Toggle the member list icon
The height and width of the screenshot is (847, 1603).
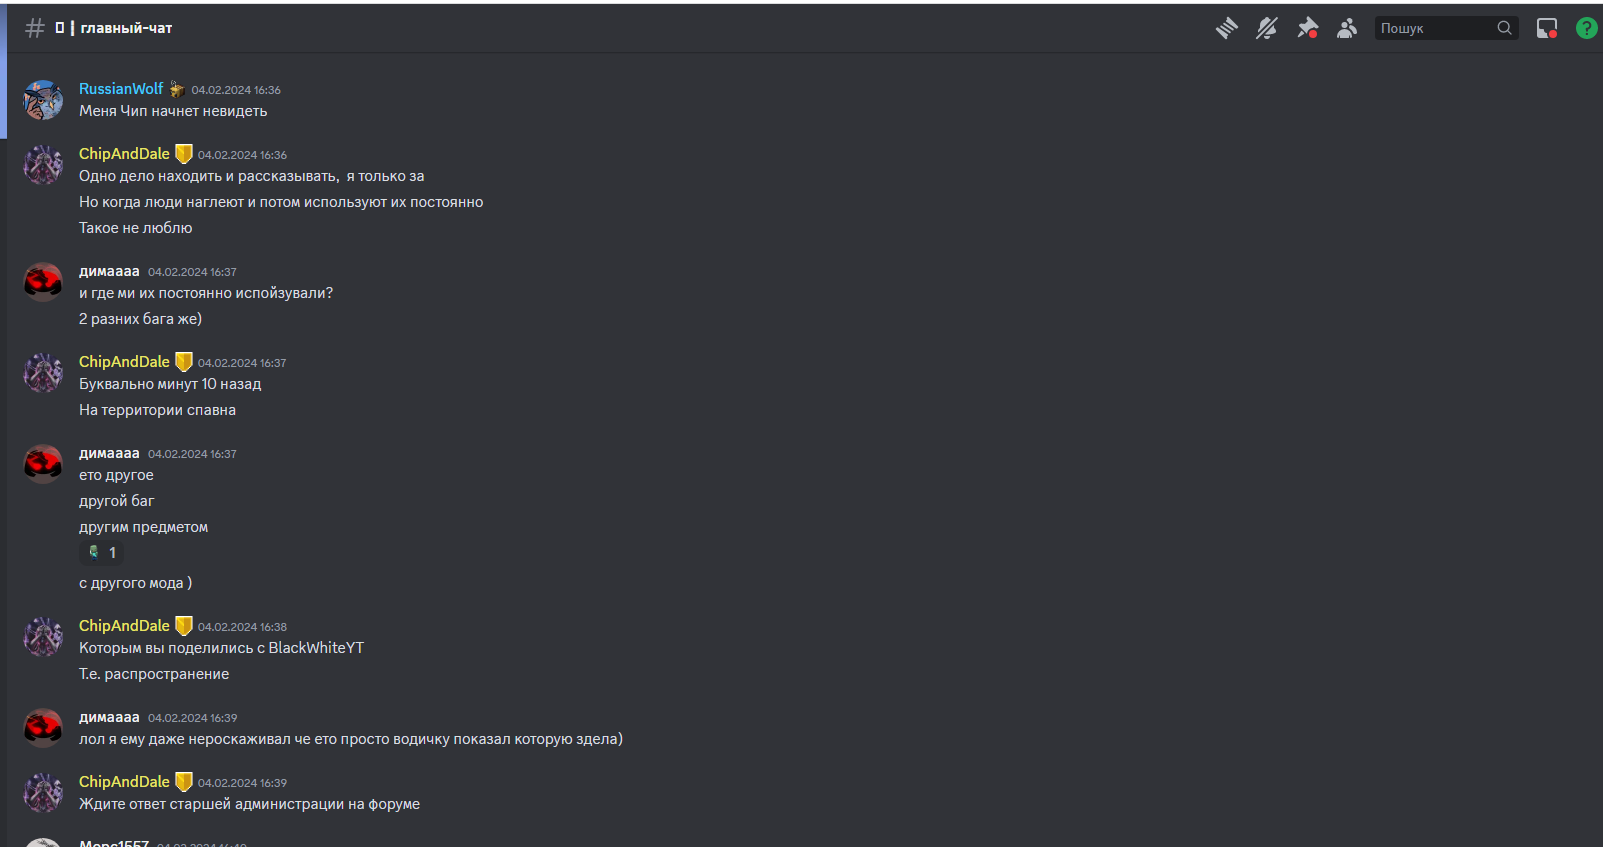tap(1347, 28)
